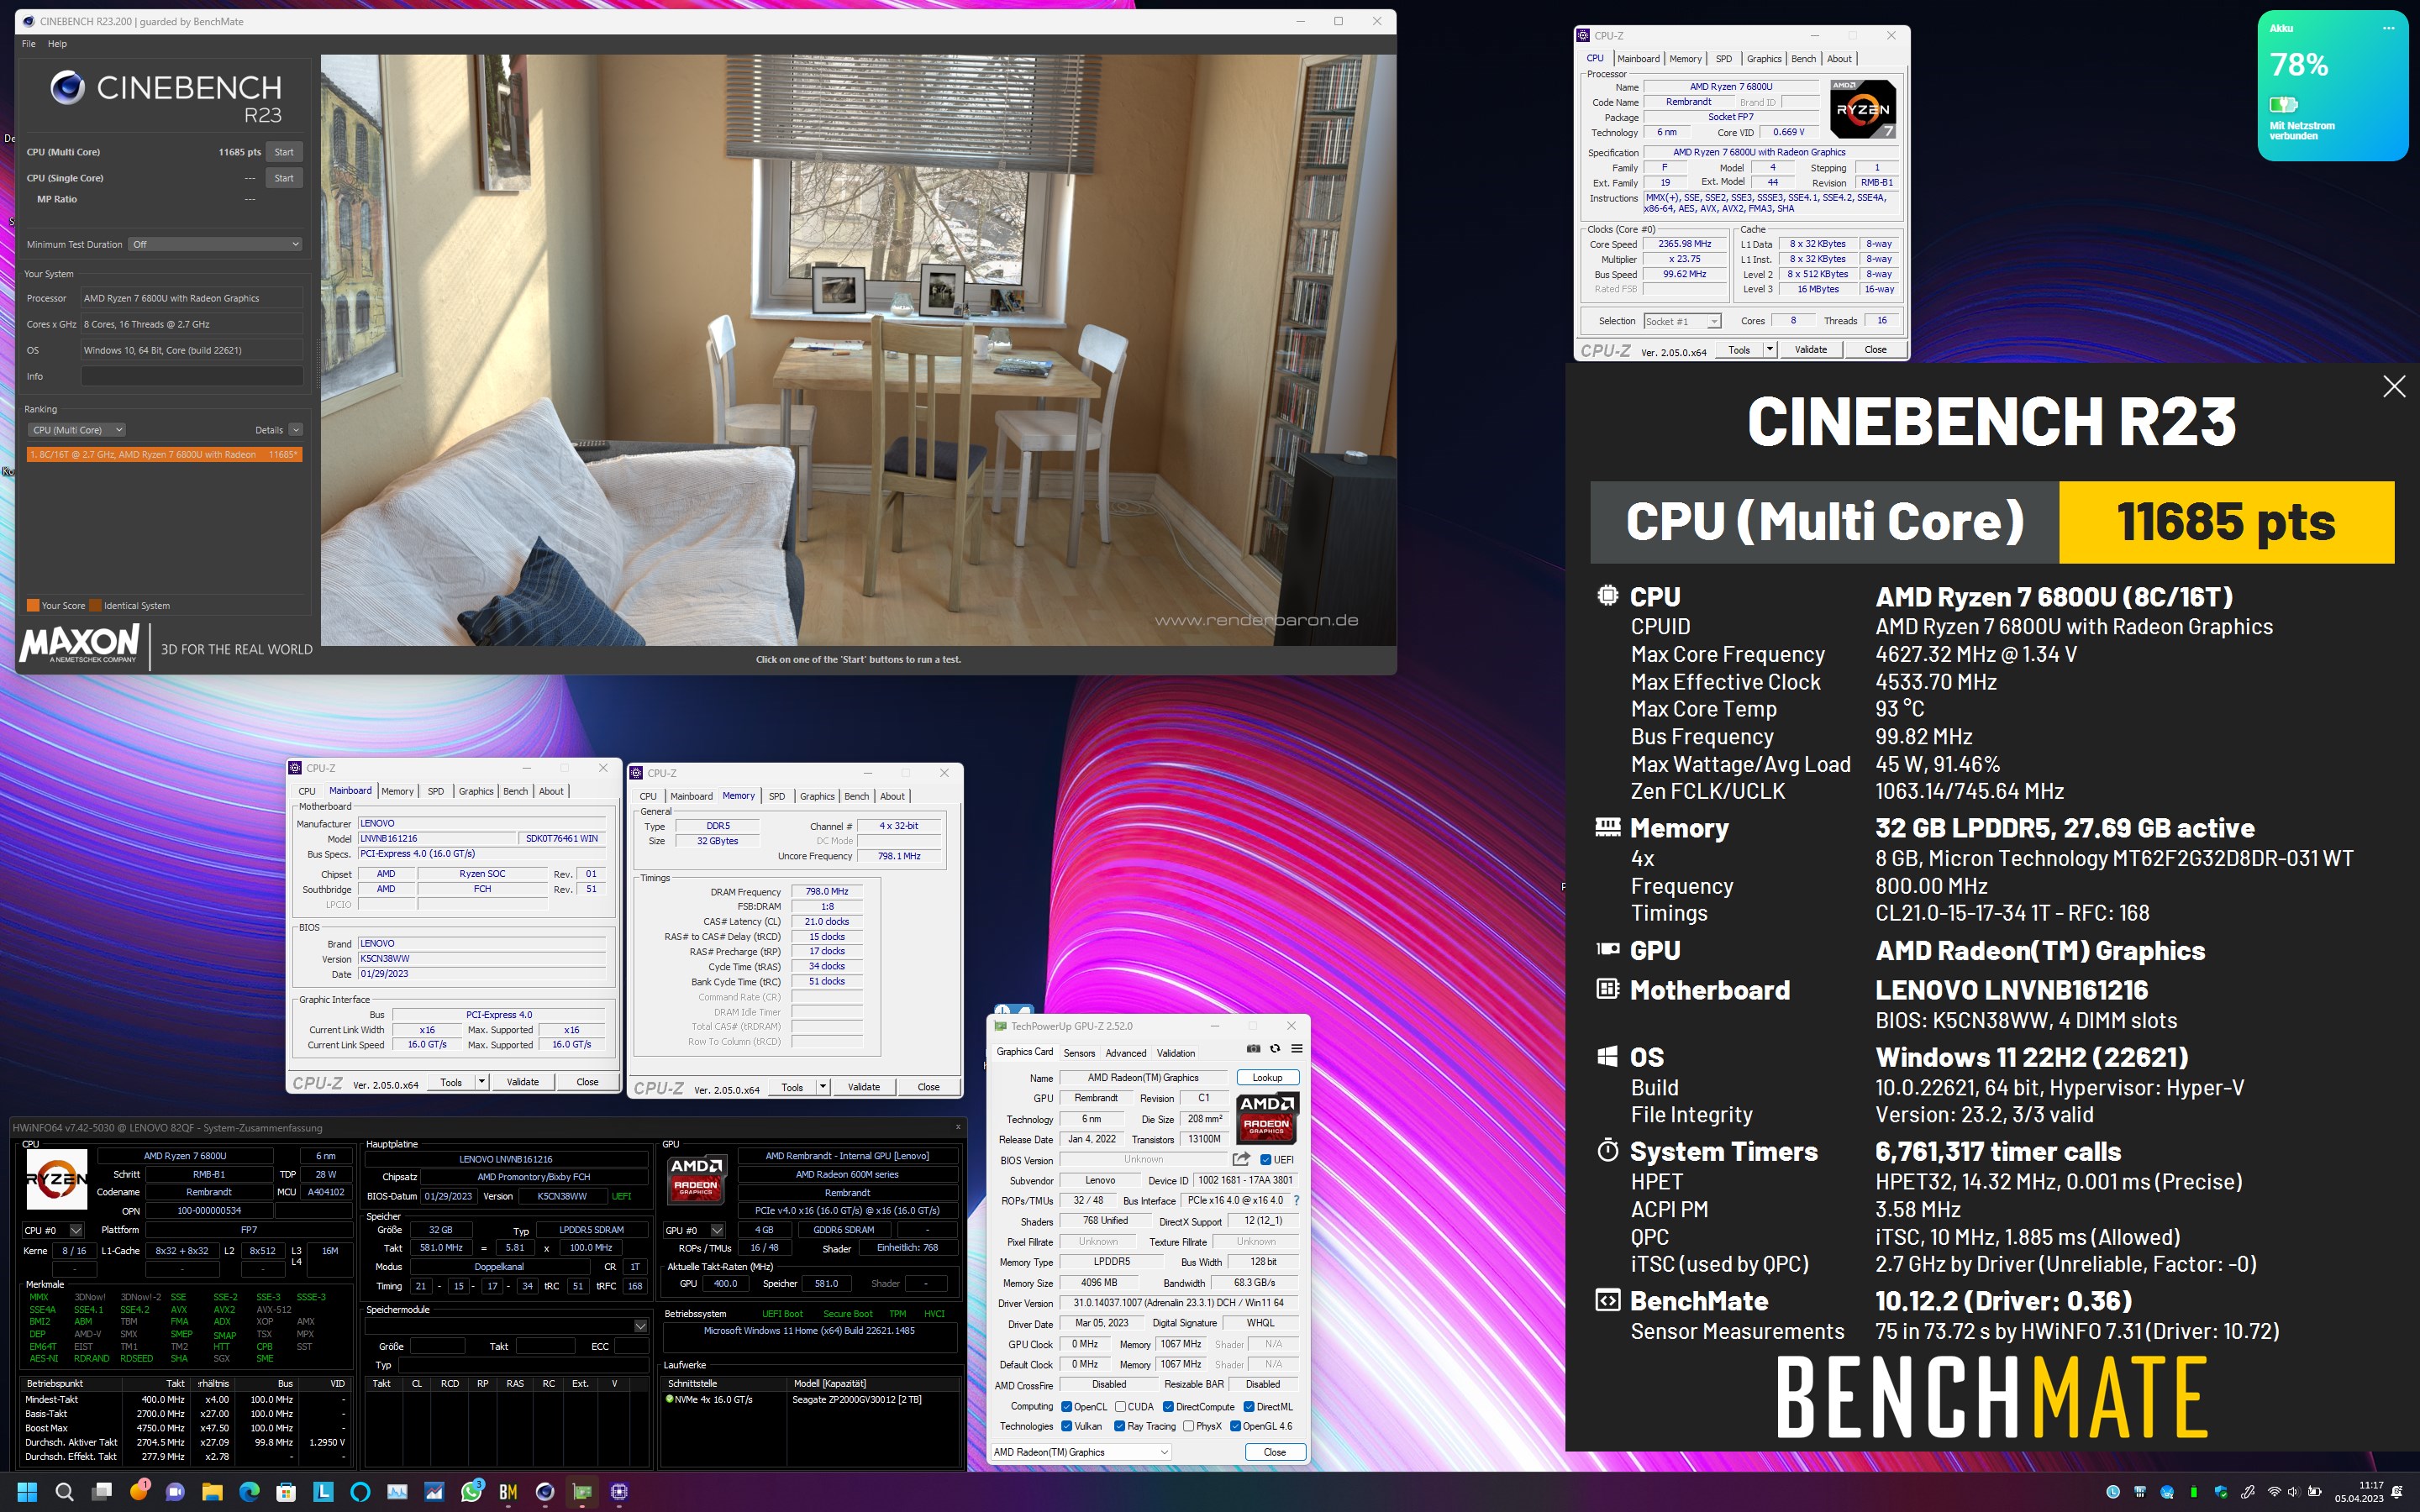This screenshot has height=1512, width=2420.
Task: Refresh GPU-Z data with the refresh icon
Action: pyautogui.click(x=1275, y=1048)
